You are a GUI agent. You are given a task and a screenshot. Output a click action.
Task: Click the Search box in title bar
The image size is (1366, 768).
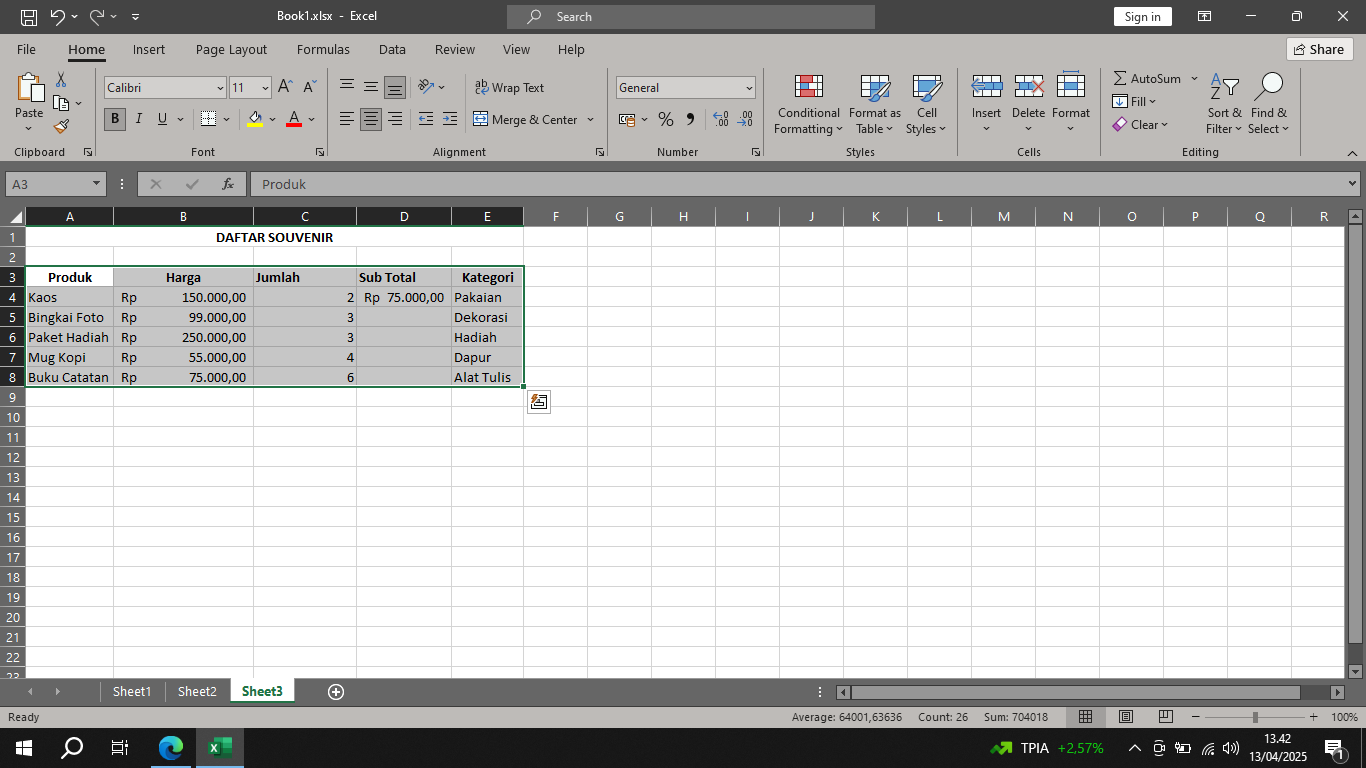point(690,17)
